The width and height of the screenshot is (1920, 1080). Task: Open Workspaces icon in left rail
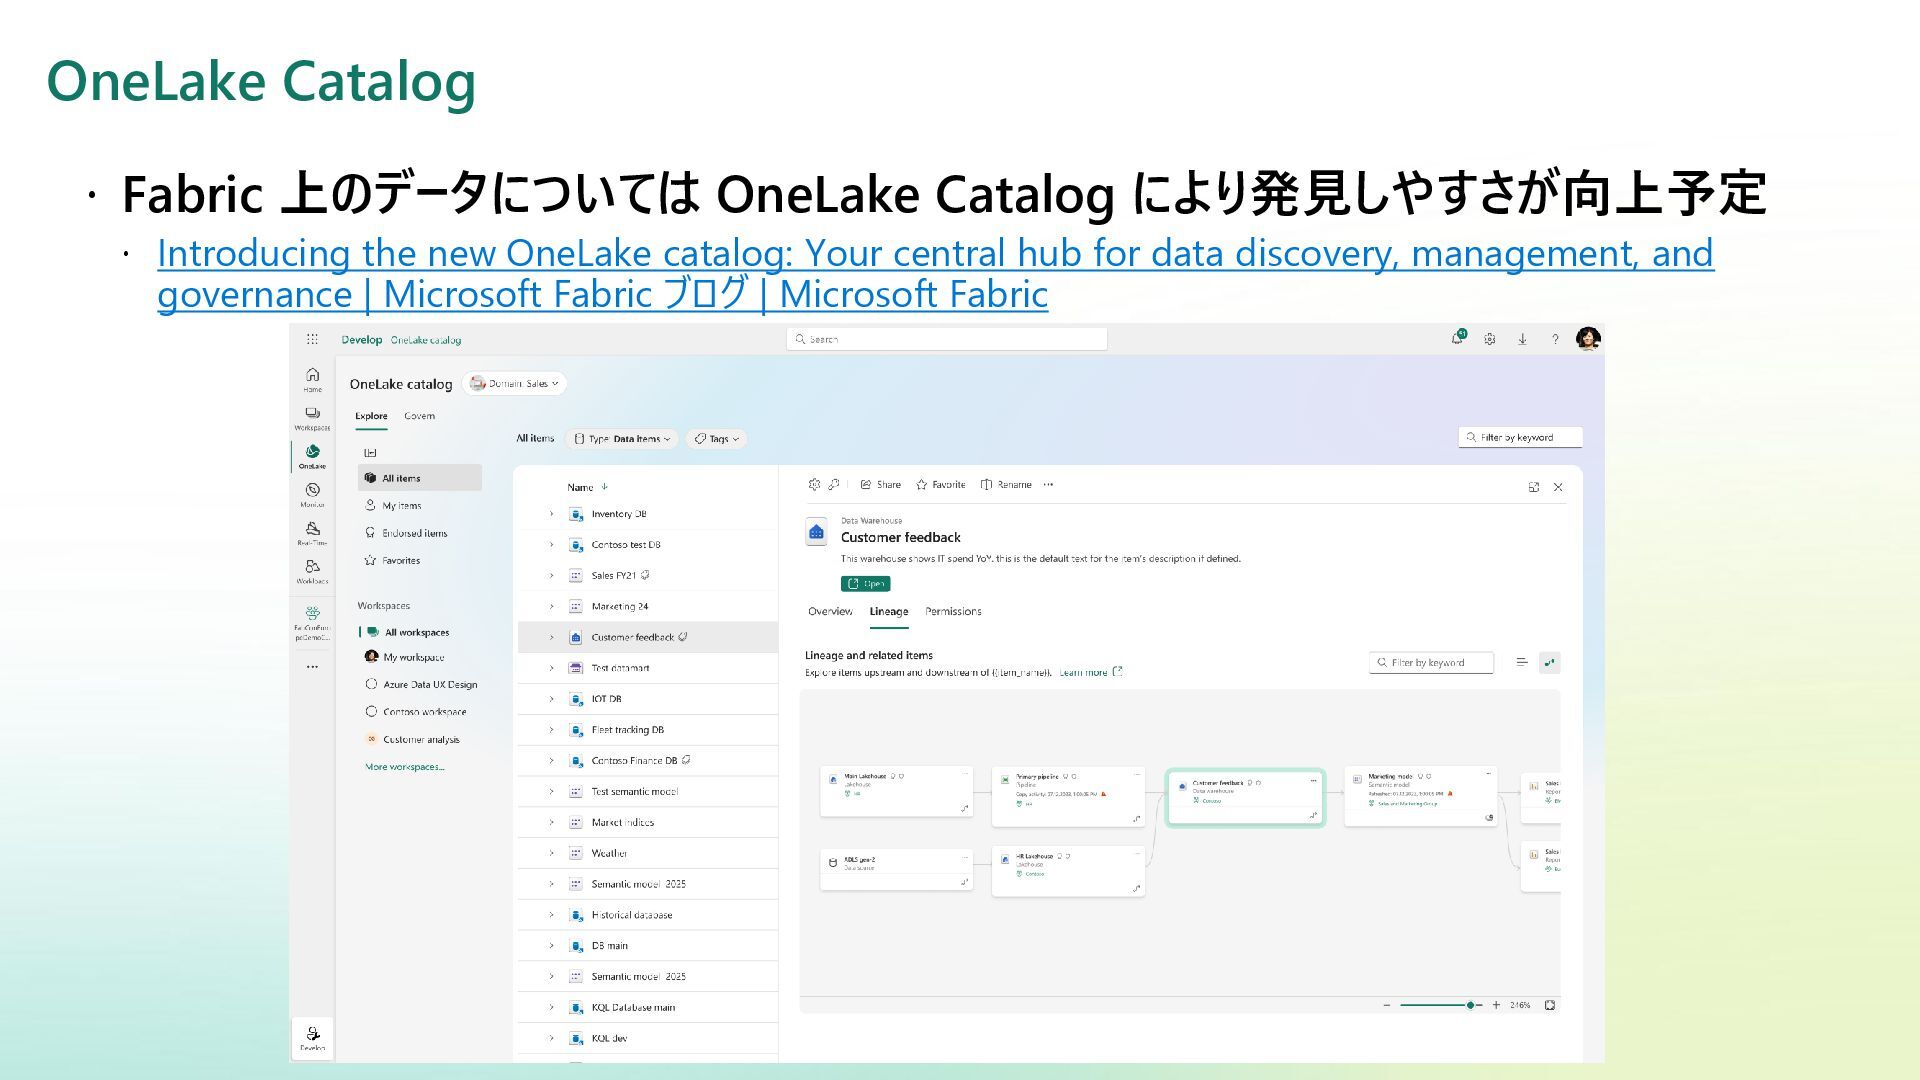tap(312, 418)
